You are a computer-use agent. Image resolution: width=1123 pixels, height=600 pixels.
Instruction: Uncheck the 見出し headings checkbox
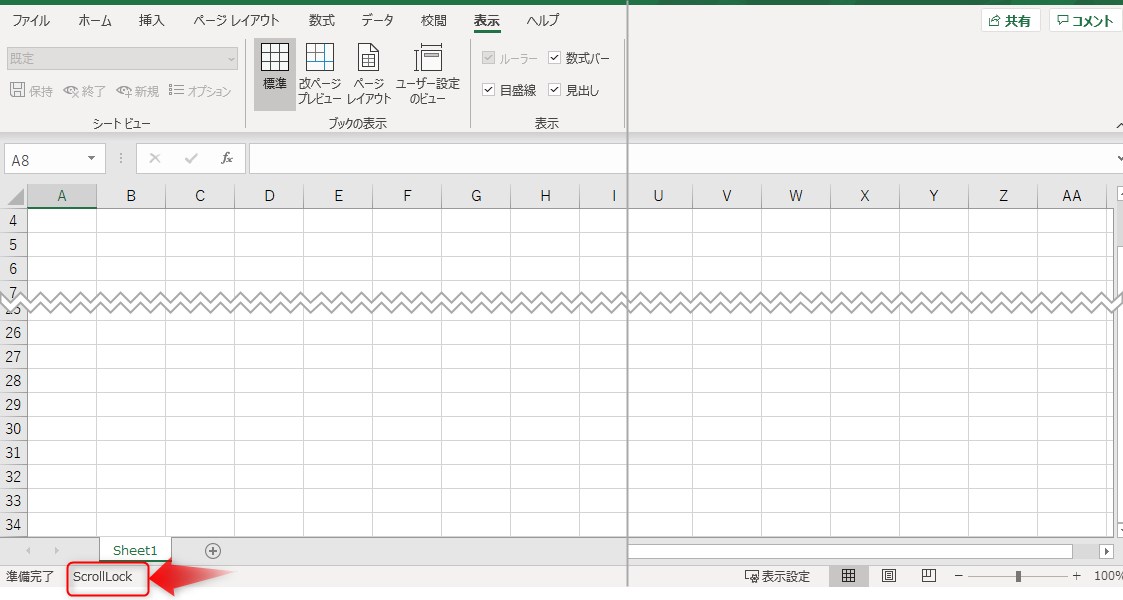[x=554, y=89]
